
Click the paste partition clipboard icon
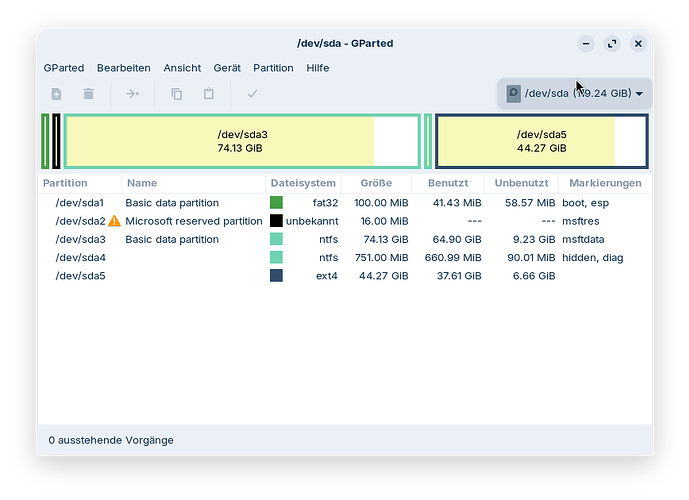[x=209, y=94]
